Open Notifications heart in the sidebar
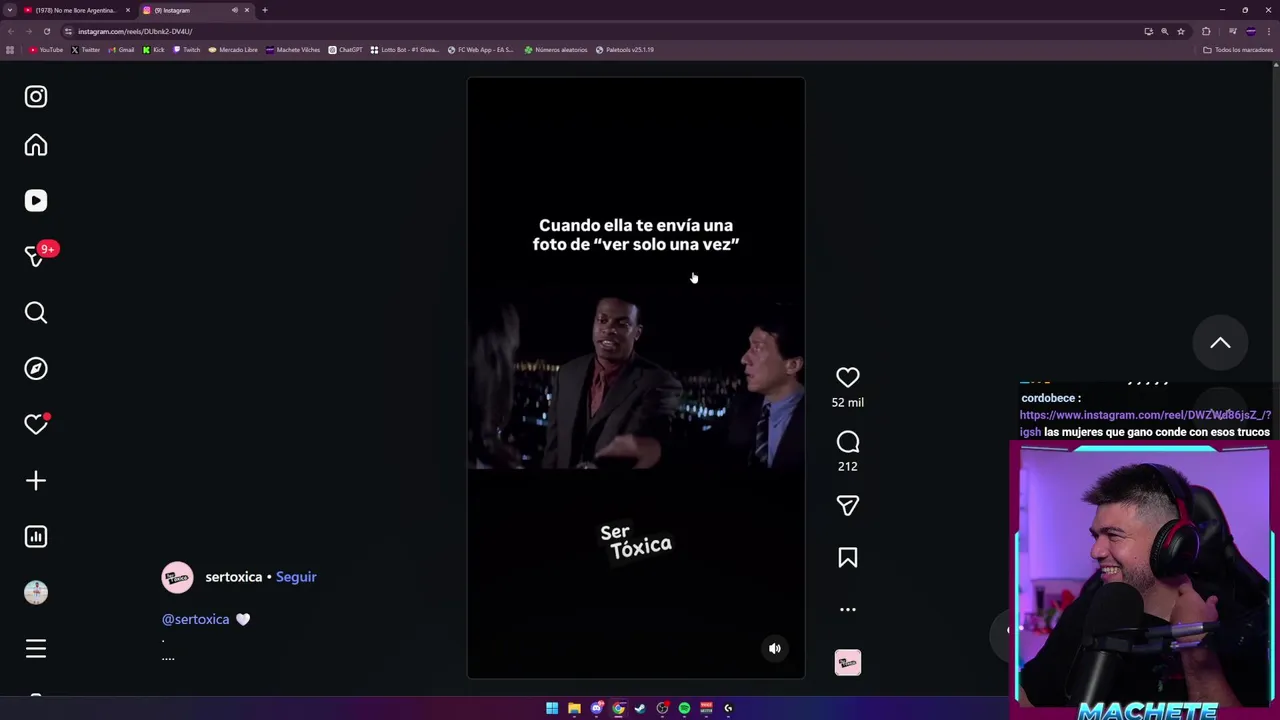This screenshot has width=1280, height=720. click(x=36, y=424)
